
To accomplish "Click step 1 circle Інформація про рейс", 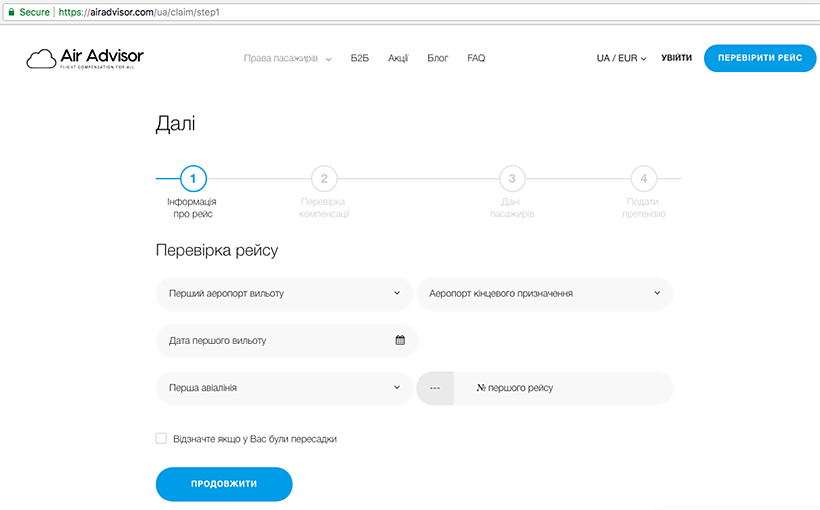I will click(x=193, y=179).
